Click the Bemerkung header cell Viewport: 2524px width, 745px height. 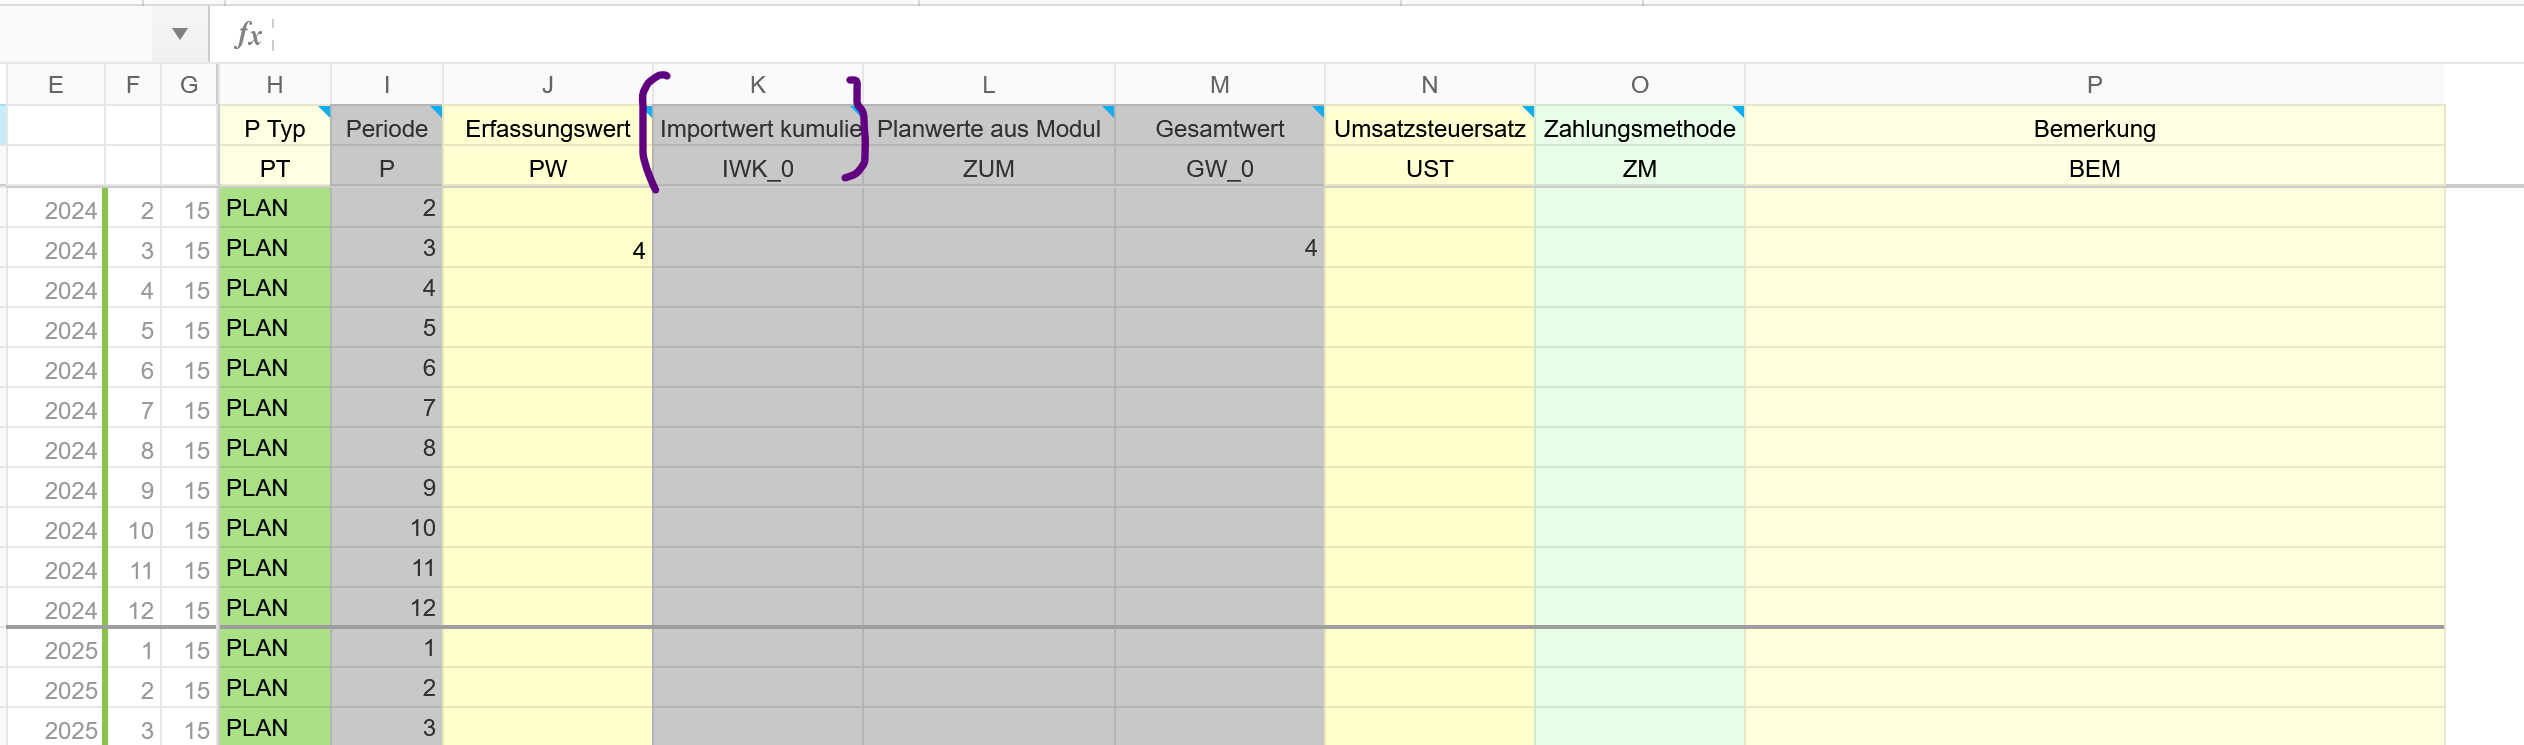(x=2094, y=128)
